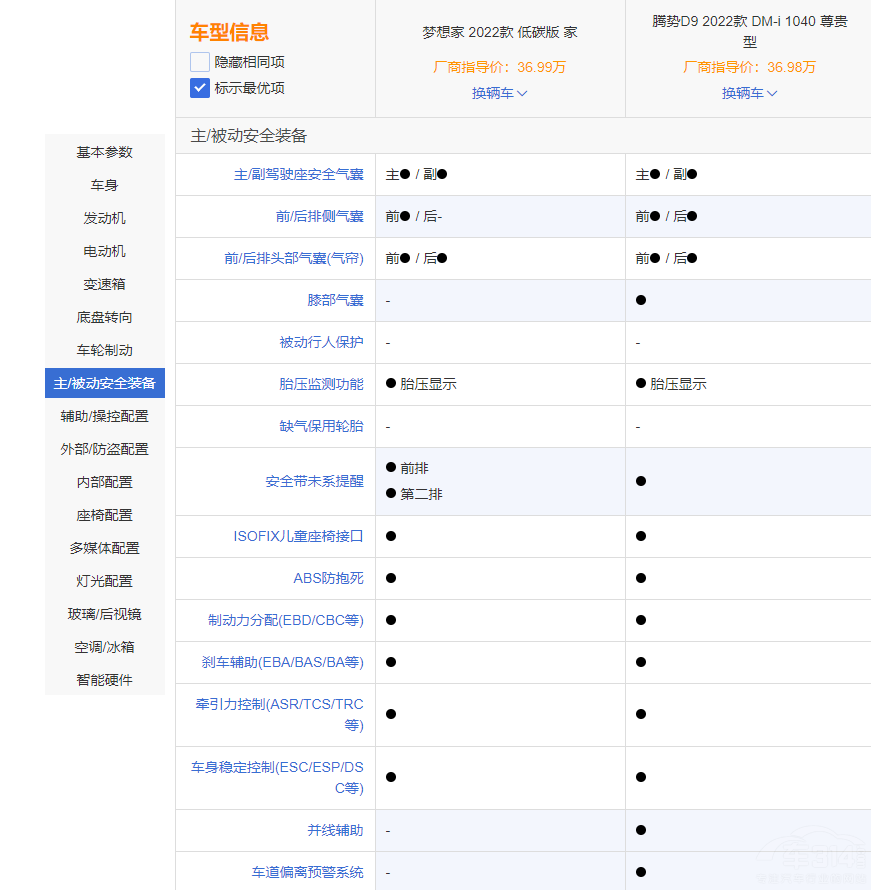Click the 胎压监测功能 link
Viewport: 871px width, 890px height.
point(321,384)
